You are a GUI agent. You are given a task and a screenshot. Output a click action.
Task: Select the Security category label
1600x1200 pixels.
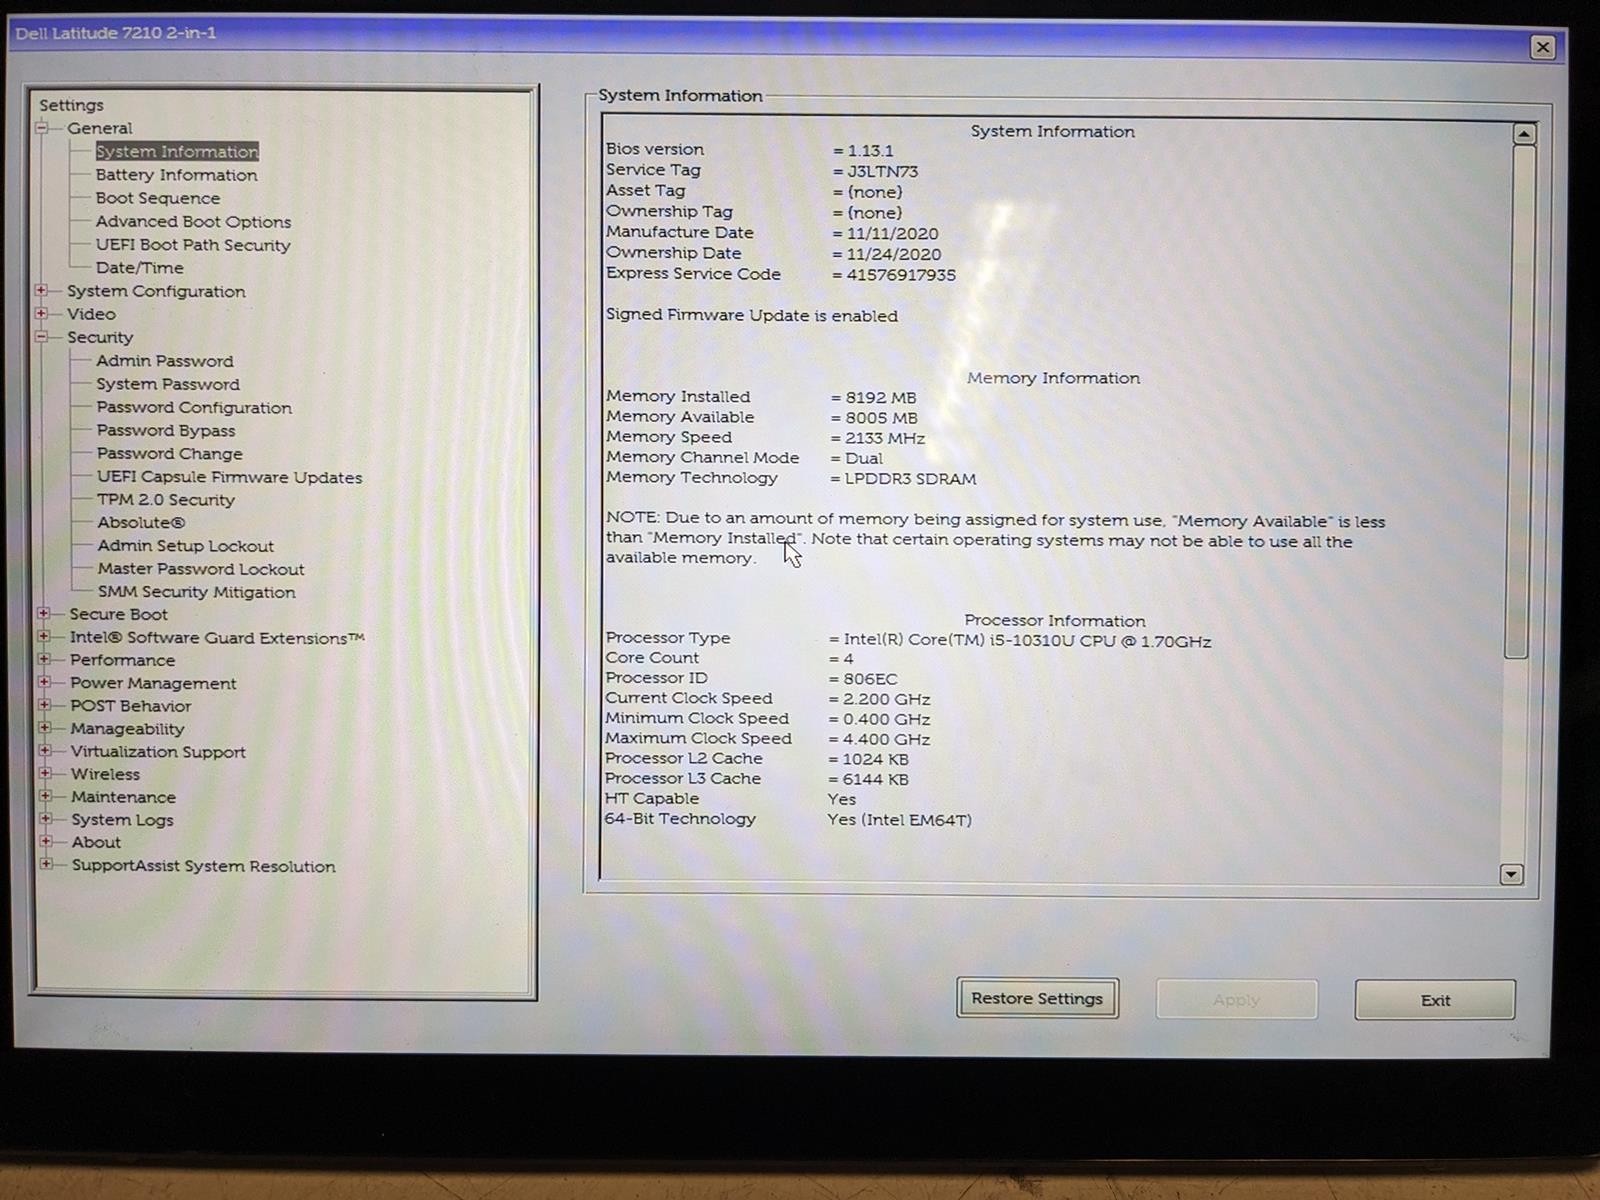point(99,337)
